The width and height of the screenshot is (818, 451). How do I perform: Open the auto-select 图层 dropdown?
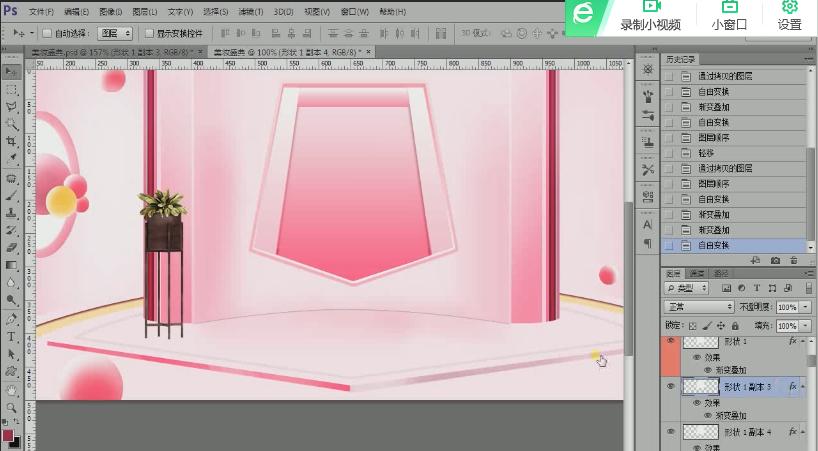pos(116,33)
